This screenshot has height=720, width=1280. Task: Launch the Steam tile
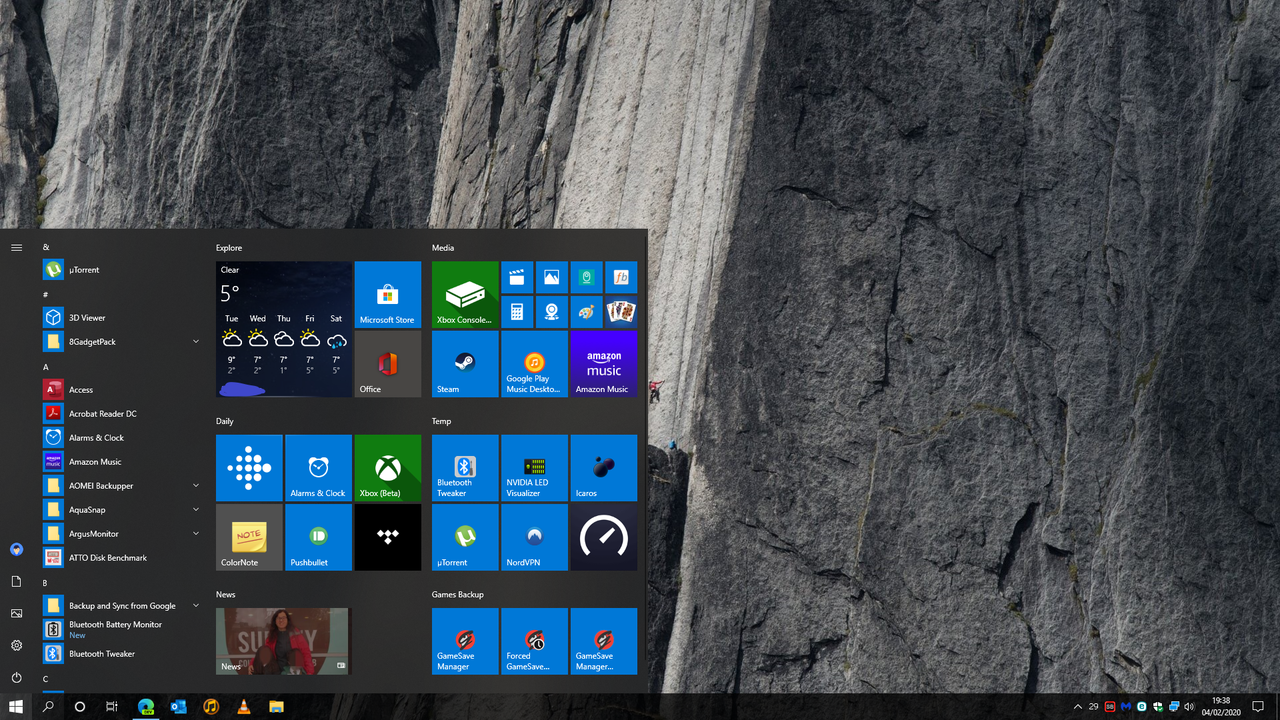[x=465, y=364]
